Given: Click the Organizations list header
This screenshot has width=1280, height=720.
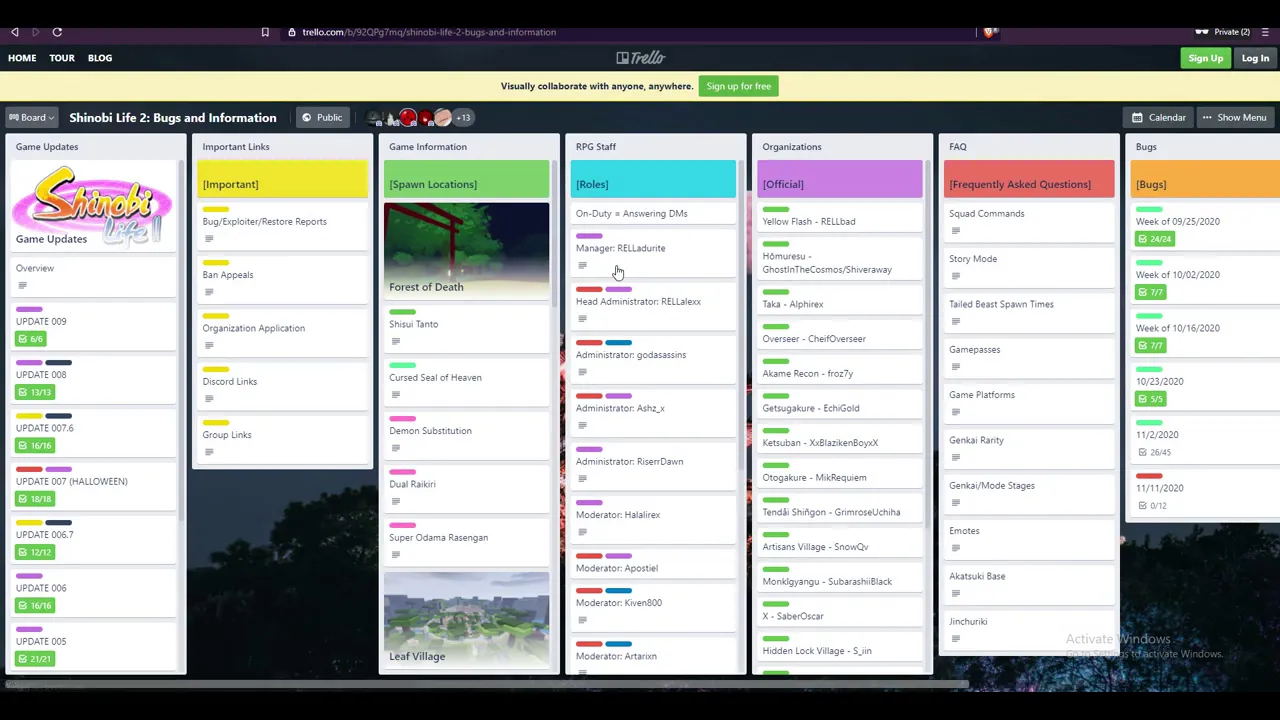Looking at the screenshot, I should [x=792, y=147].
